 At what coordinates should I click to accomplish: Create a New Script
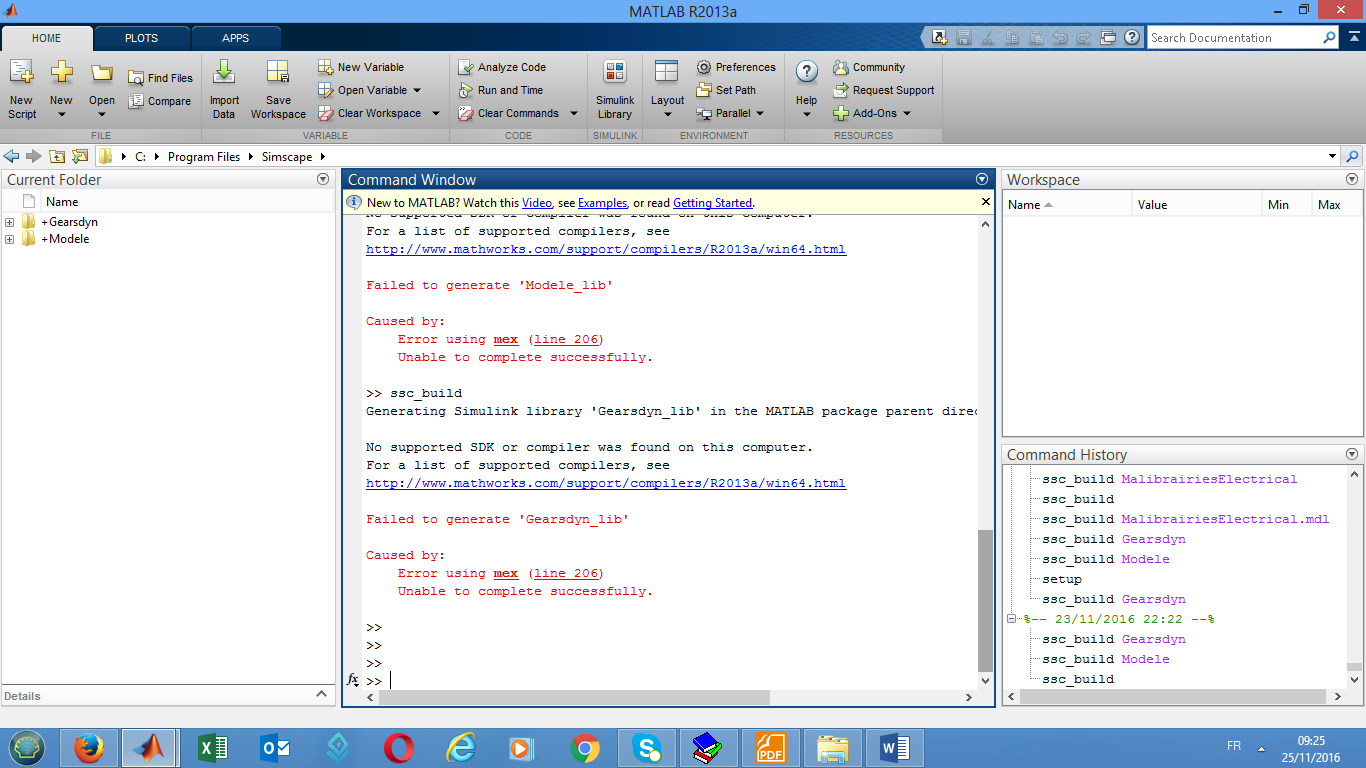click(x=22, y=89)
